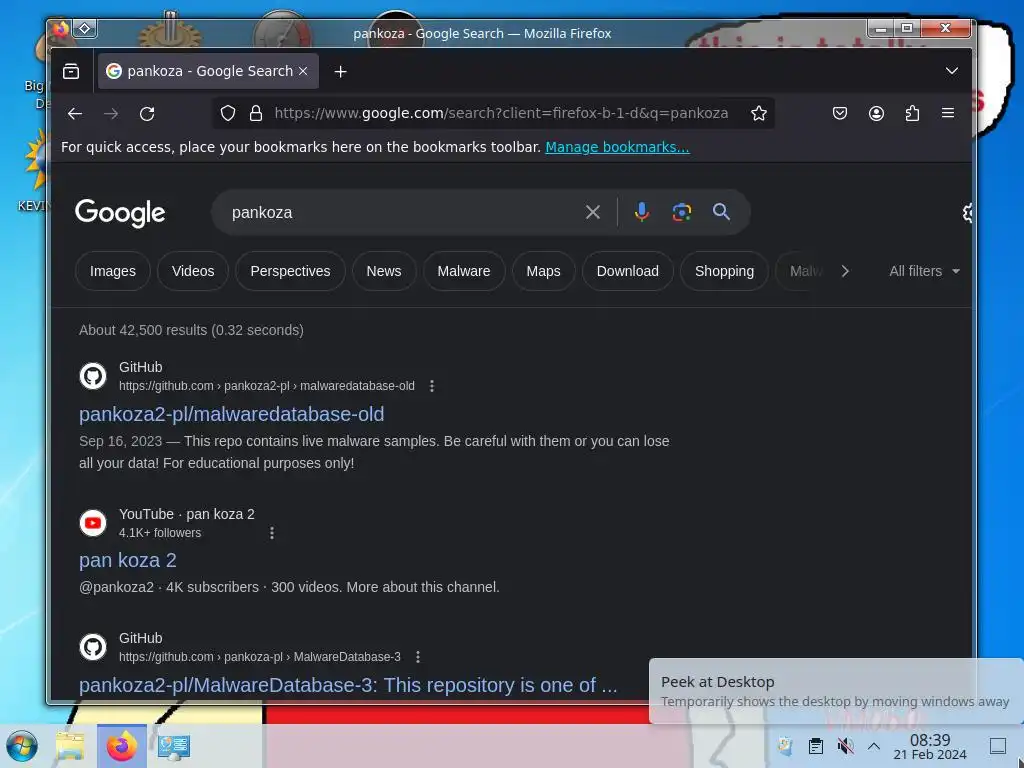Image resolution: width=1024 pixels, height=768 pixels.
Task: Select the Malware filter chip
Action: (x=464, y=271)
